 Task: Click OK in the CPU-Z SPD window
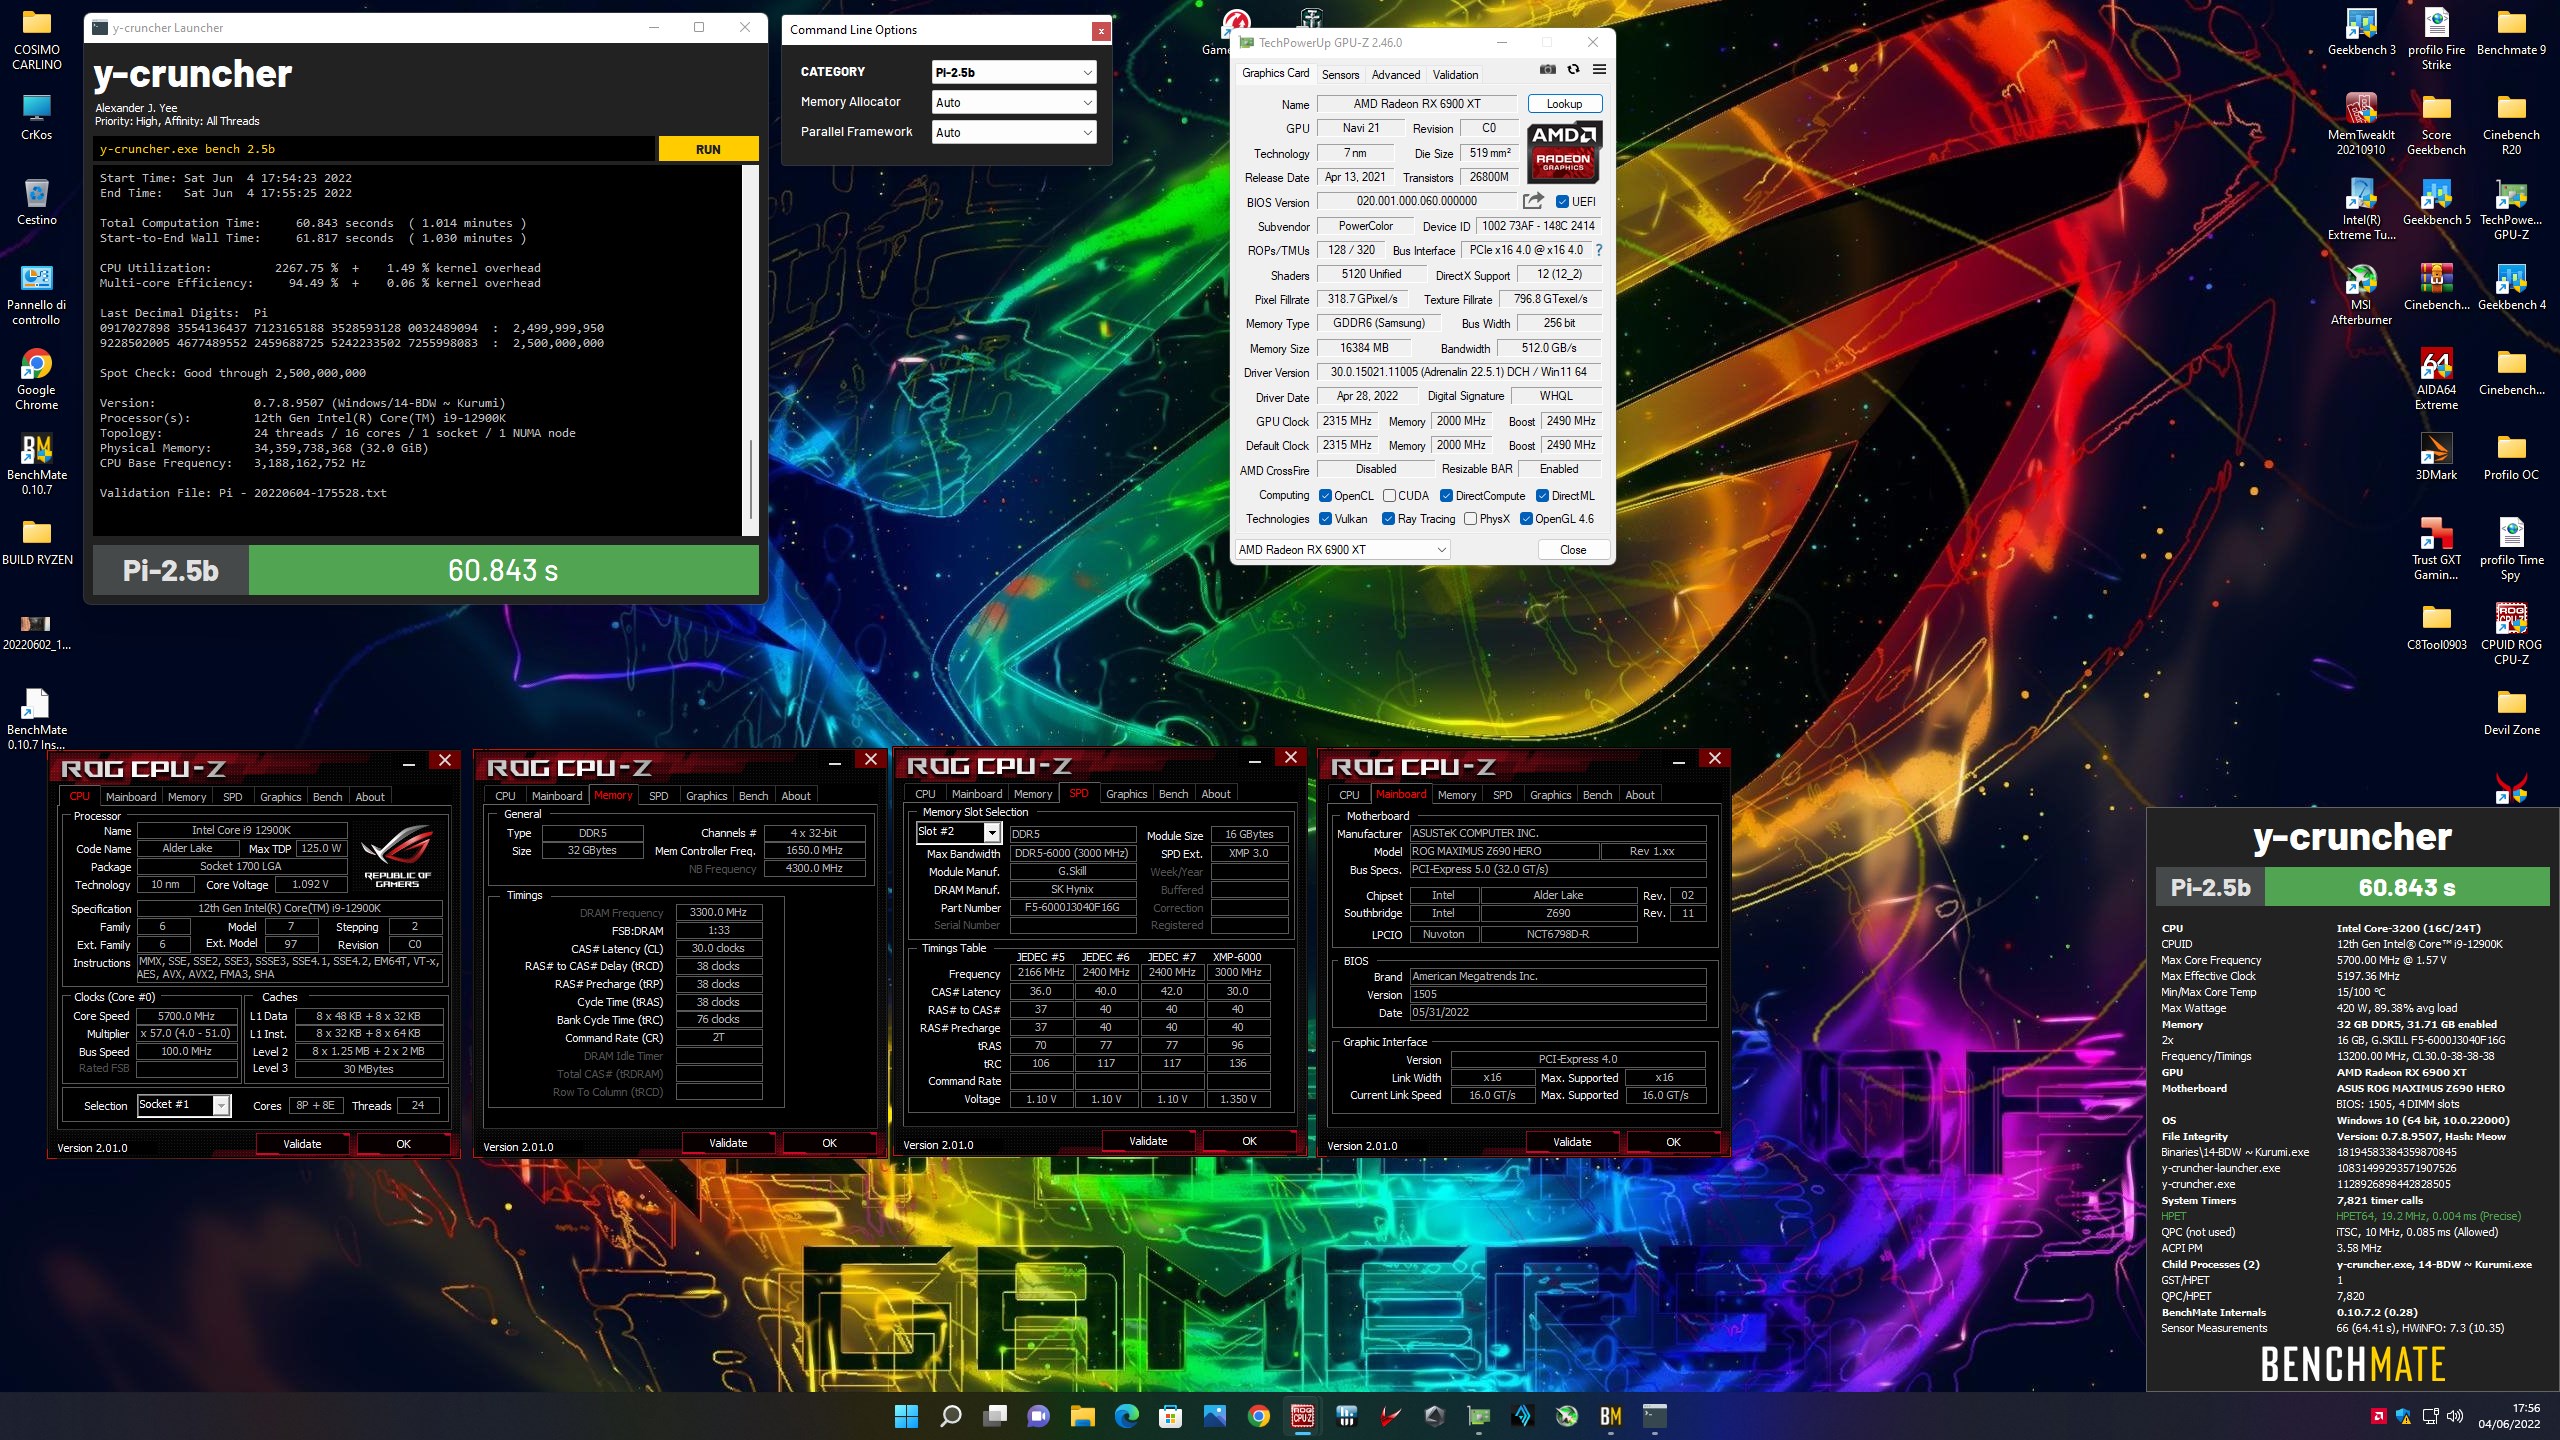[x=1249, y=1141]
